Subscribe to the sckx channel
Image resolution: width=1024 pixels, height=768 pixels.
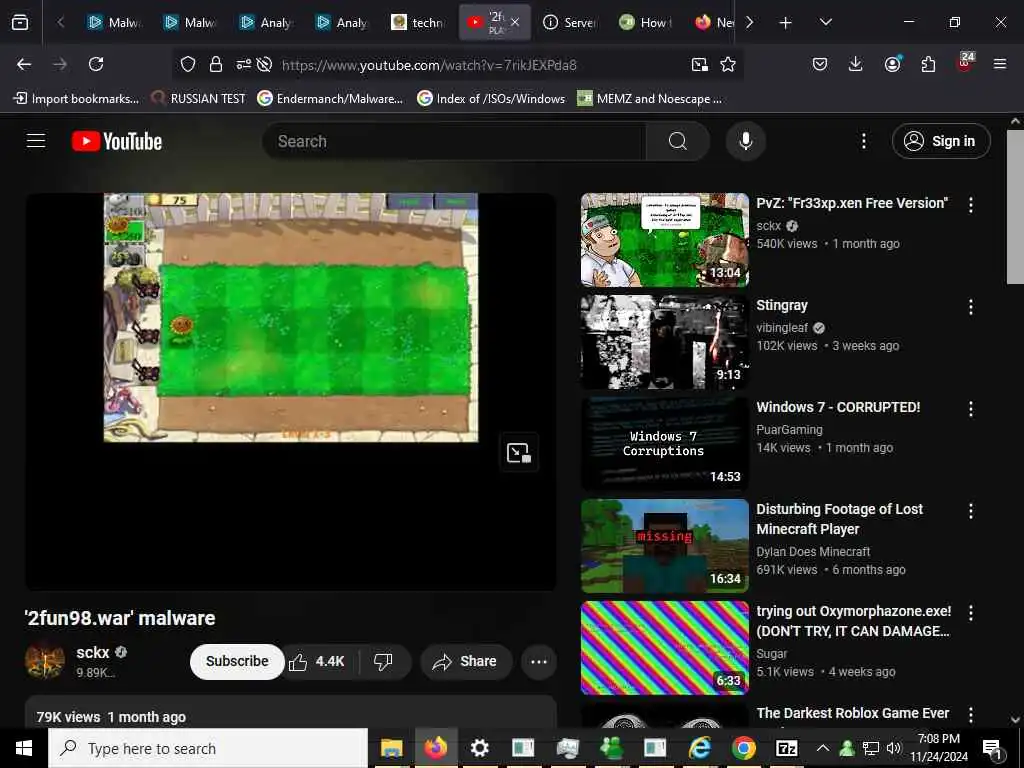(x=237, y=661)
